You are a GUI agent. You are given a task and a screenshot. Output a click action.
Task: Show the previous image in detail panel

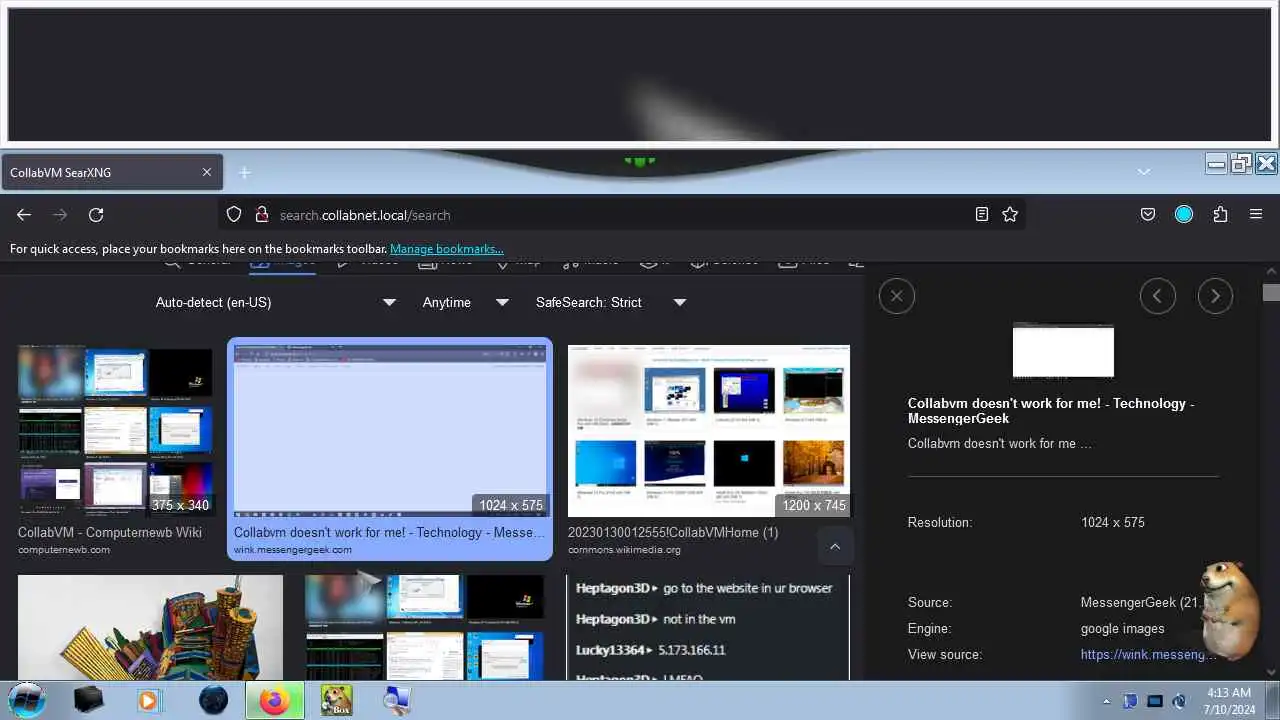(x=1157, y=296)
